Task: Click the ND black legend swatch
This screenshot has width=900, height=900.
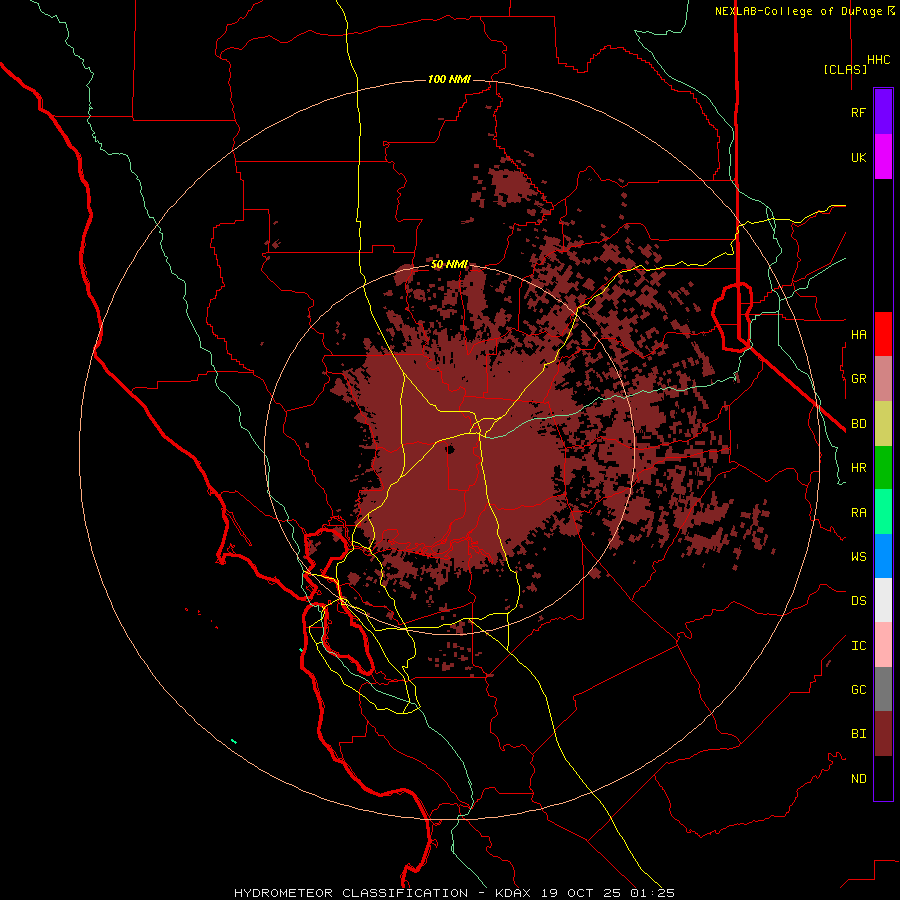Action: [883, 778]
